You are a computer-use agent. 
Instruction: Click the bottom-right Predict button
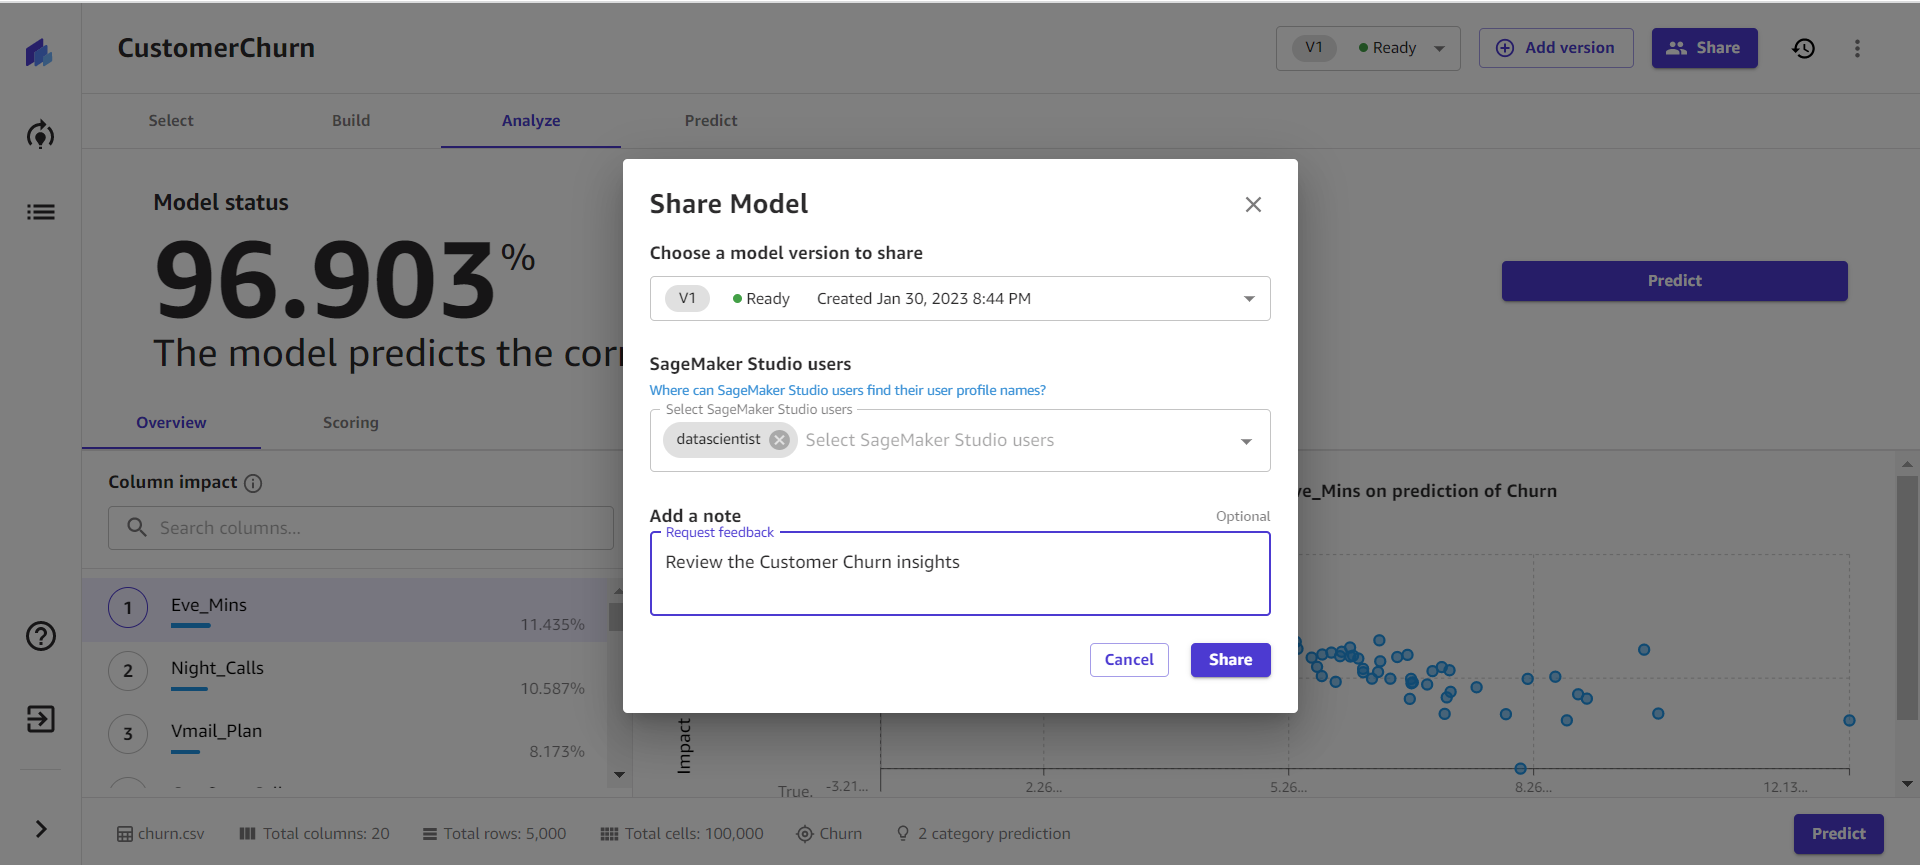pyautogui.click(x=1838, y=834)
